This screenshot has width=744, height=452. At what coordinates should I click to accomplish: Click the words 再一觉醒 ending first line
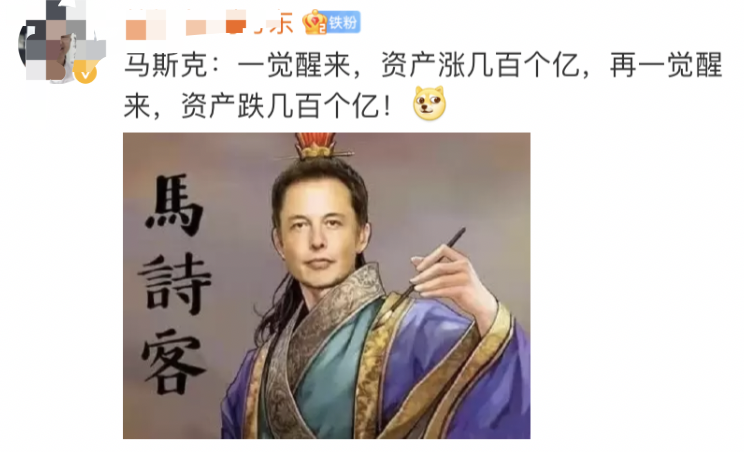pyautogui.click(x=666, y=65)
